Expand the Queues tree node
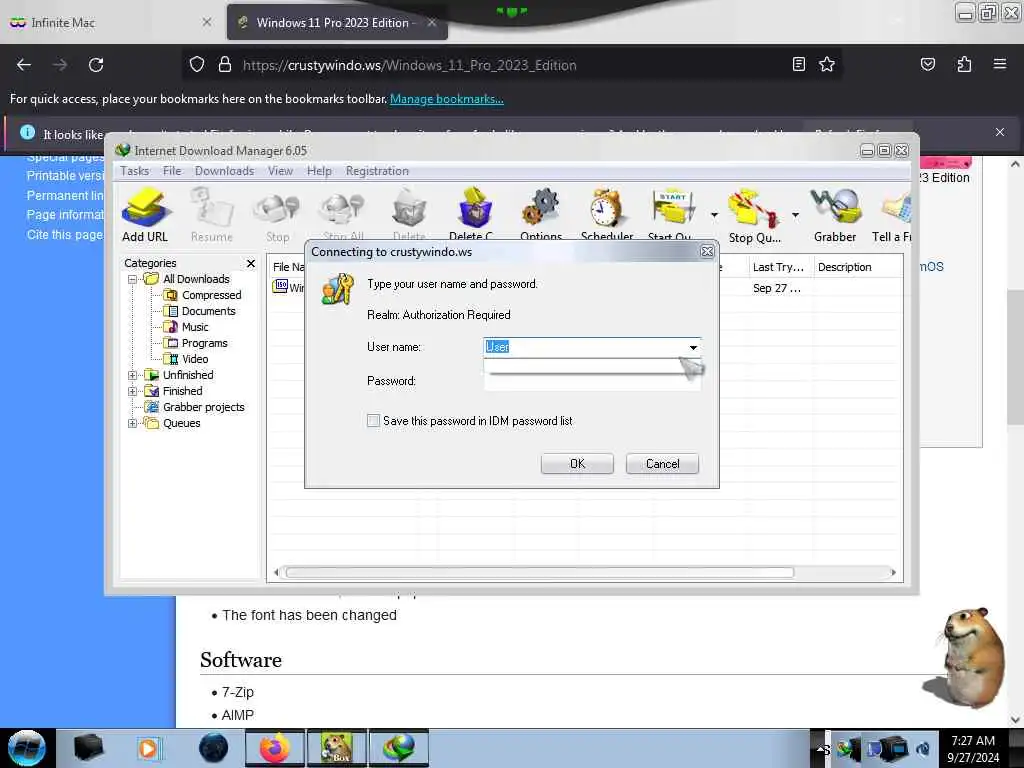 (x=133, y=423)
